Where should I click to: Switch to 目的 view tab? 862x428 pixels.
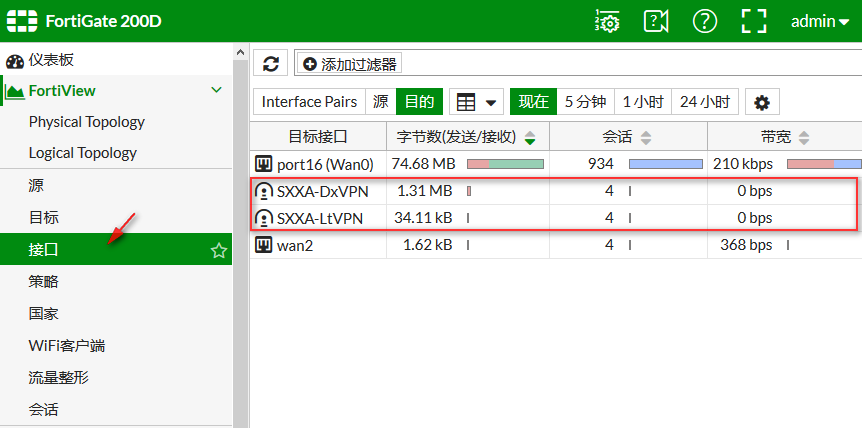click(419, 102)
